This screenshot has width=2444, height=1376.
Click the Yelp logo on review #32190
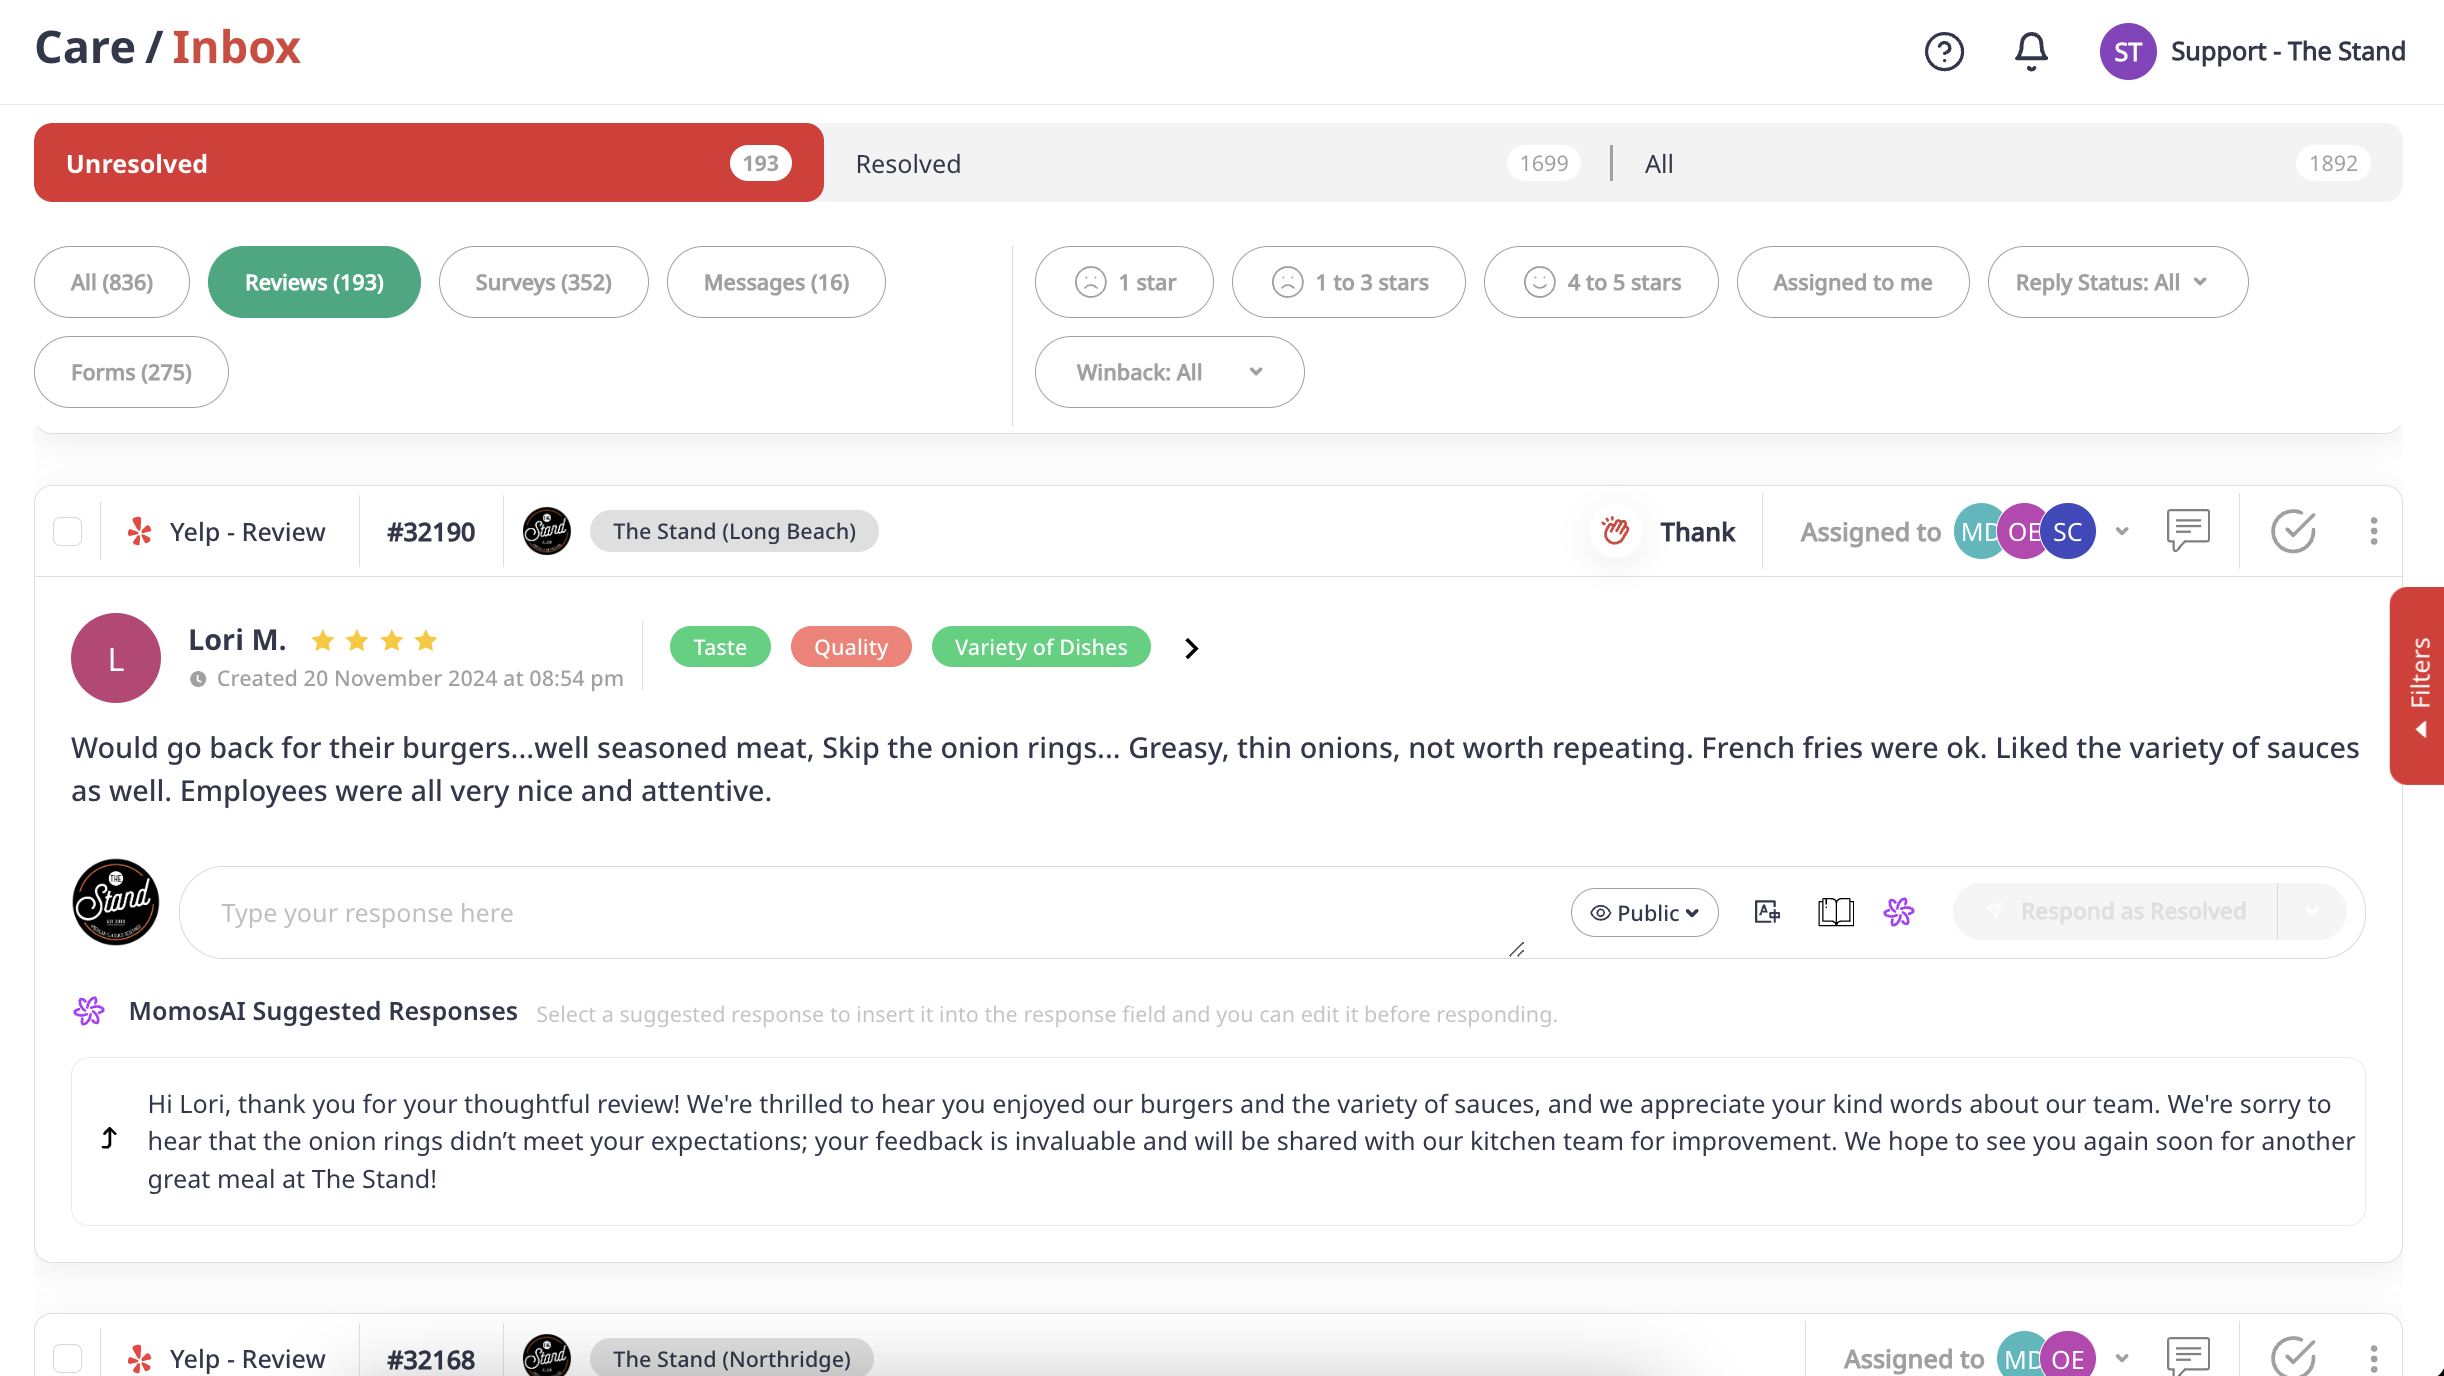(x=140, y=531)
